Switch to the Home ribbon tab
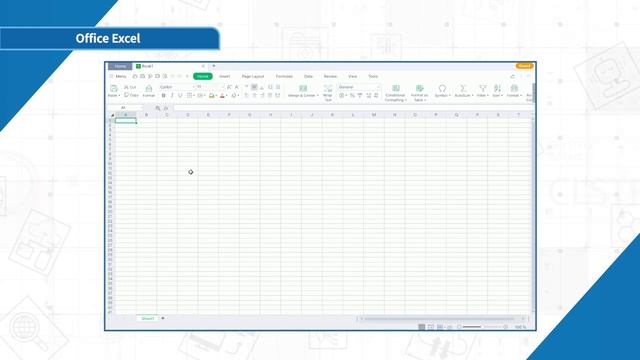 point(202,76)
